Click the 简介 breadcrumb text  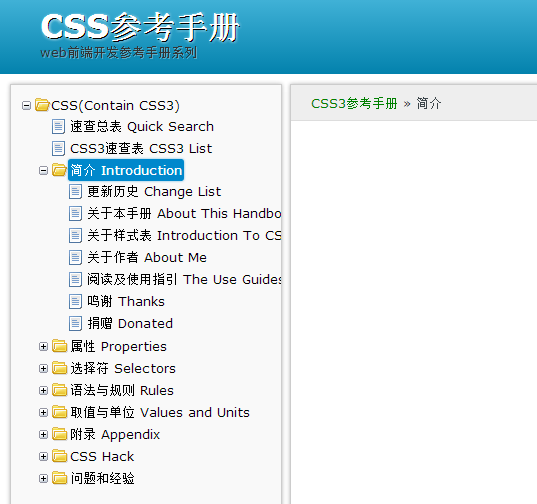[429, 103]
